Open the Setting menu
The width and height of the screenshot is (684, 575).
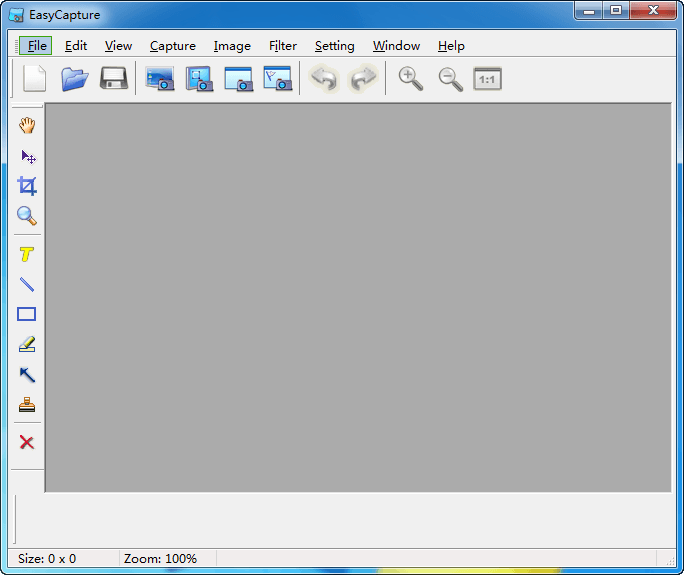pyautogui.click(x=334, y=46)
